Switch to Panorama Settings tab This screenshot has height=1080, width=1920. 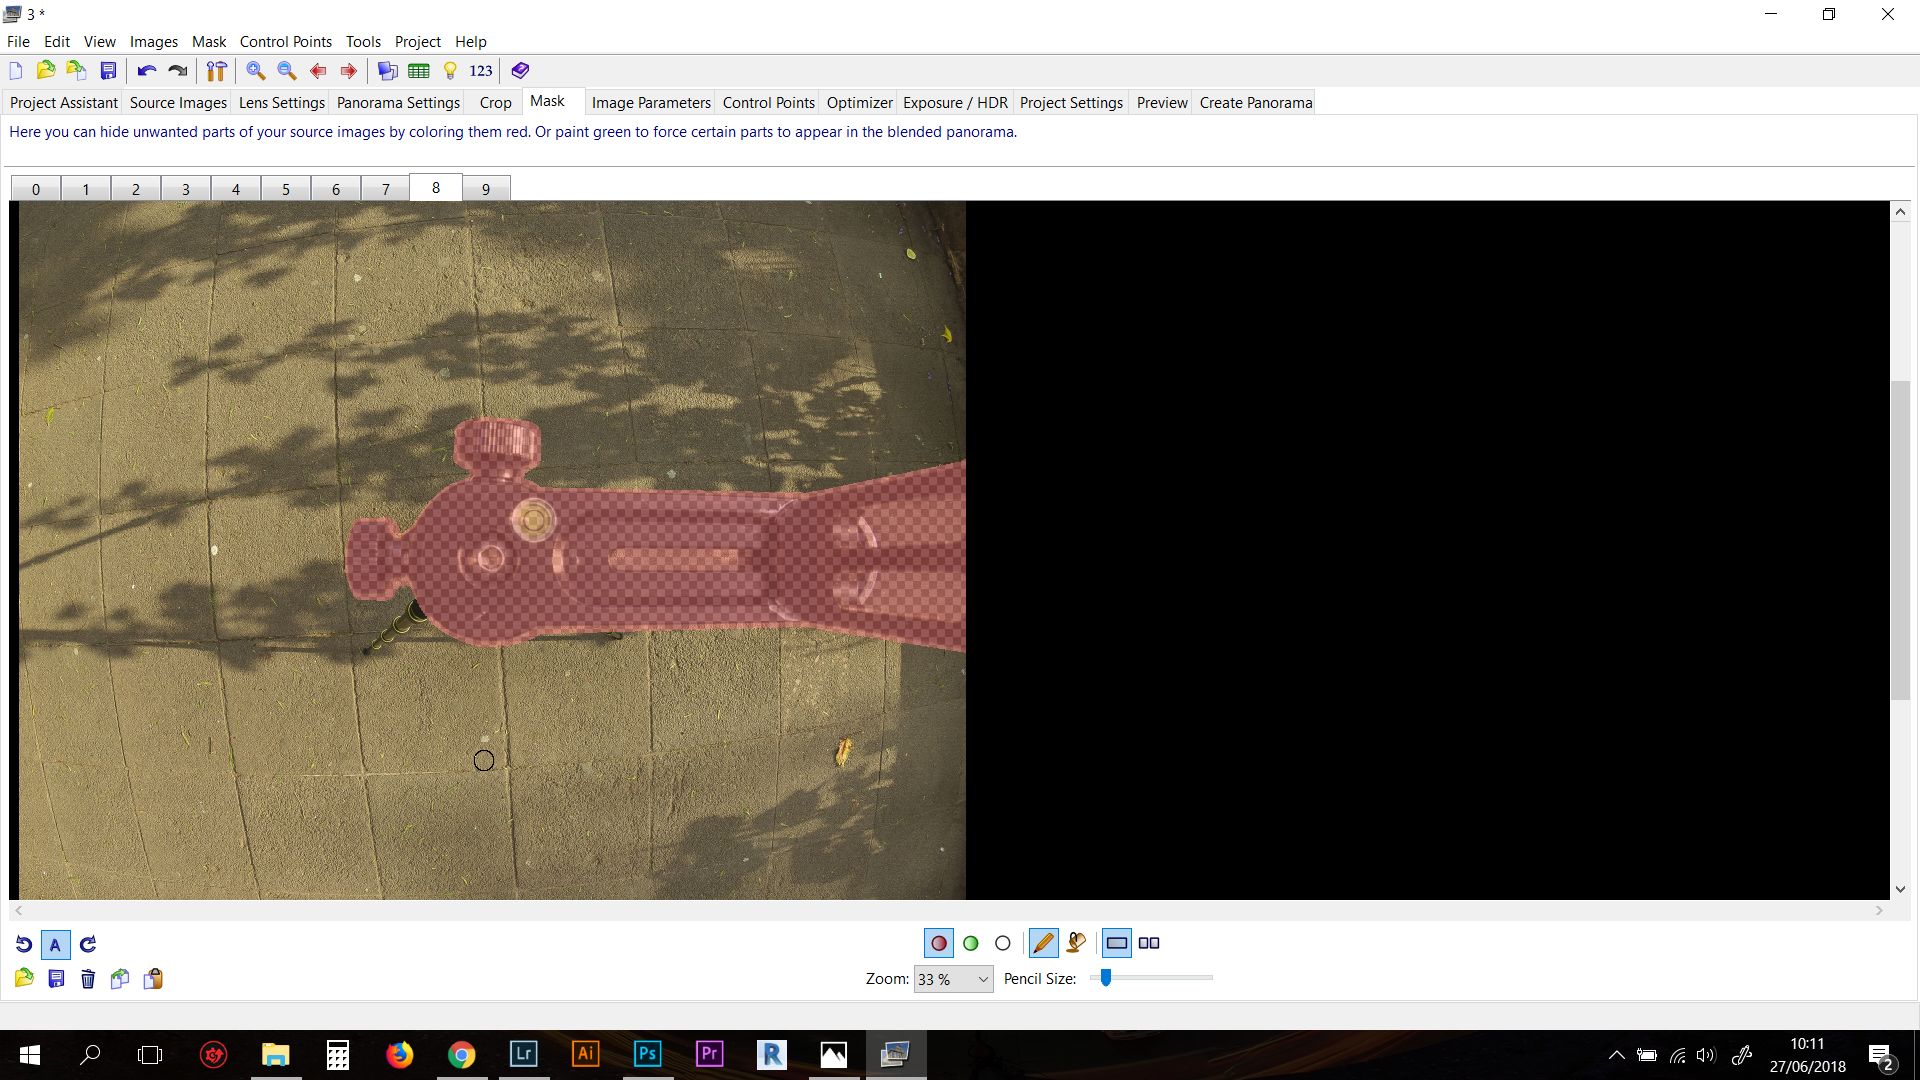(x=398, y=102)
